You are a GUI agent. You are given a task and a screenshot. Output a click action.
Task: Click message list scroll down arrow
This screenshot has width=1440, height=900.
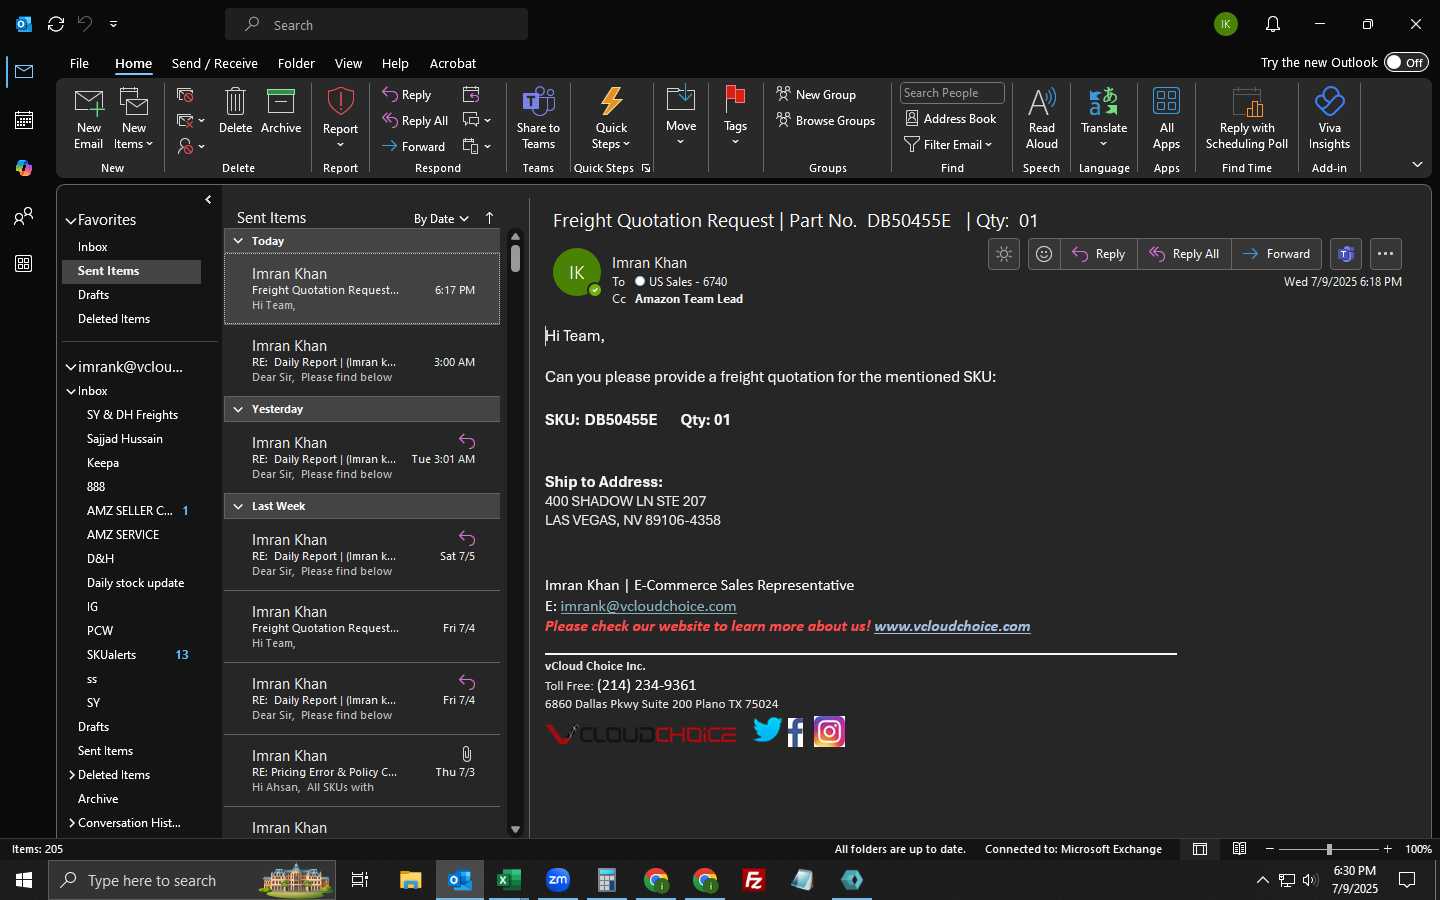coord(515,829)
